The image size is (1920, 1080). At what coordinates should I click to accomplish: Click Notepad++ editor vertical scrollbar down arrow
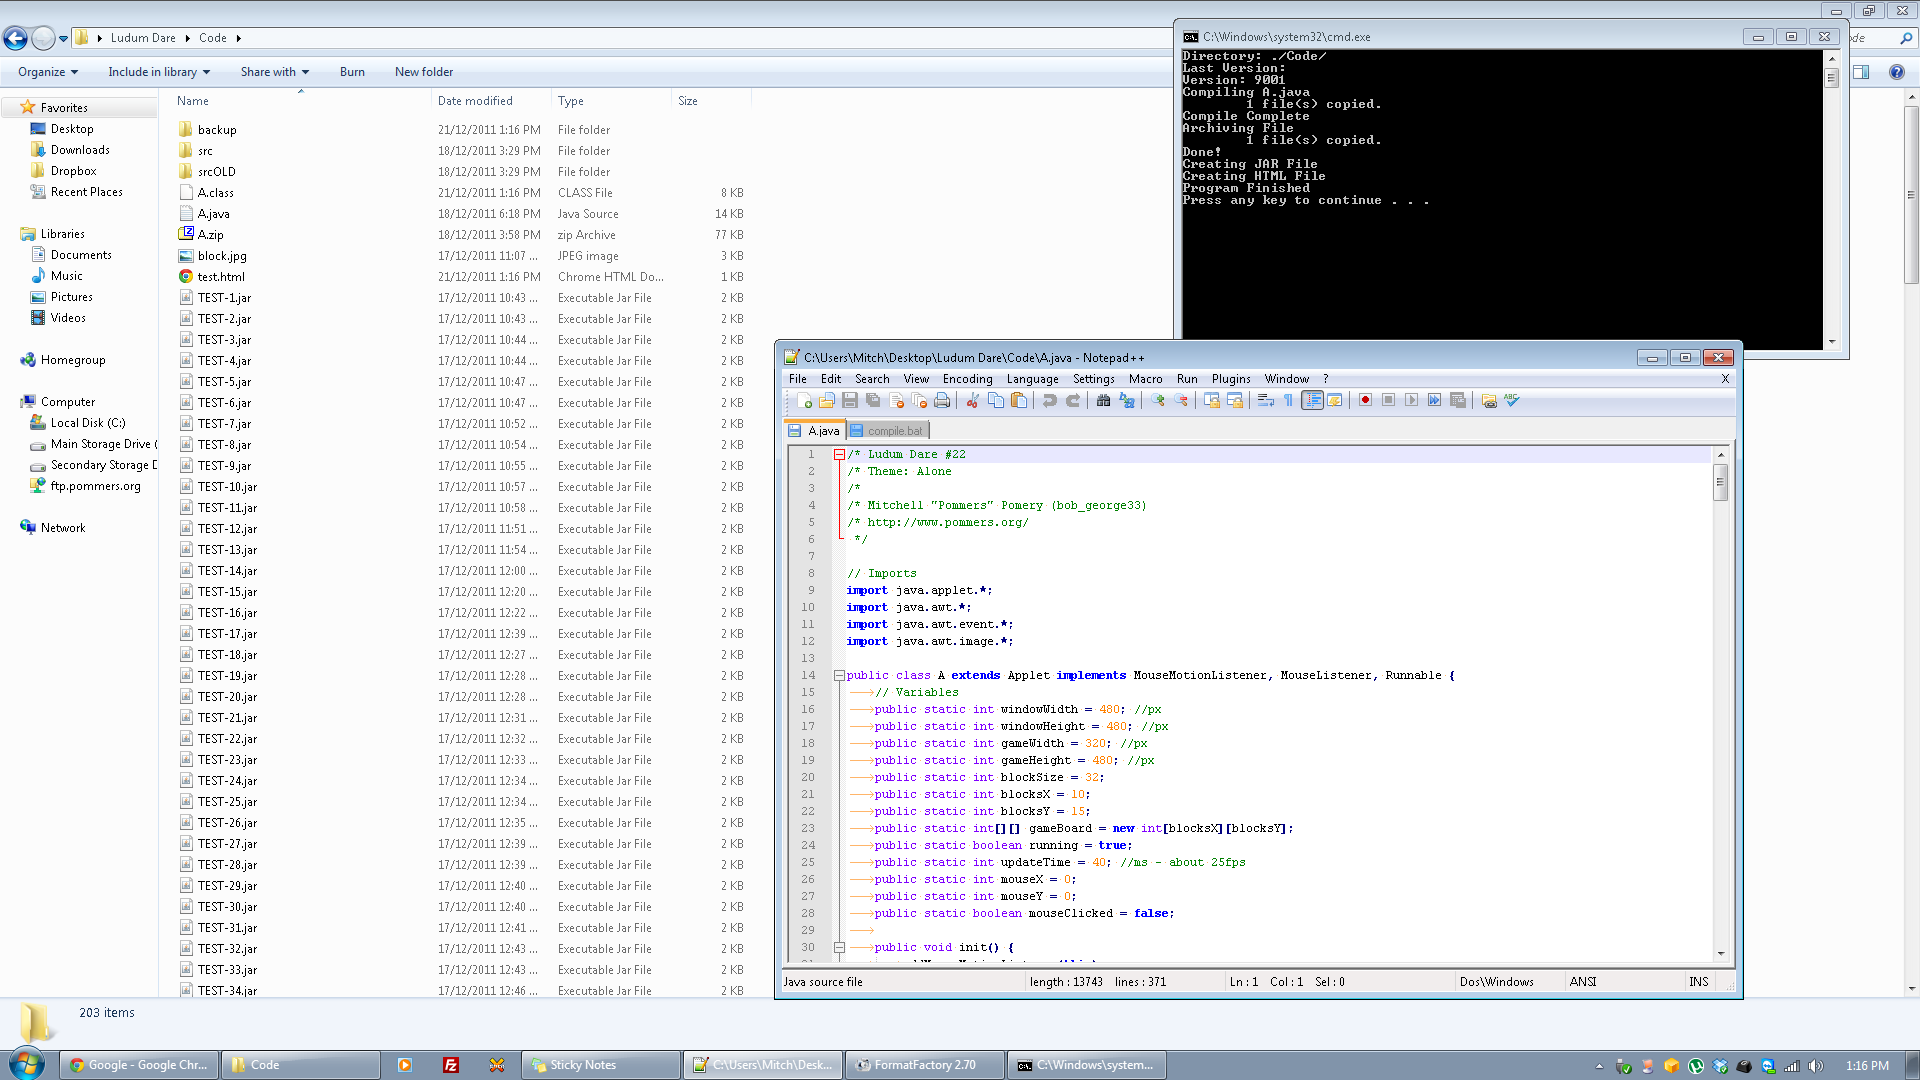pyautogui.click(x=1721, y=953)
